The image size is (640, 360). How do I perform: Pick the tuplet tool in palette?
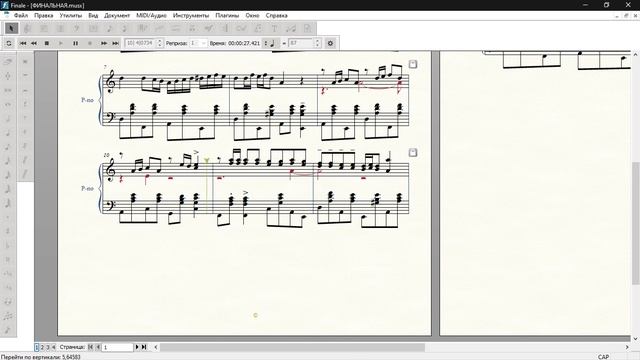point(8,316)
